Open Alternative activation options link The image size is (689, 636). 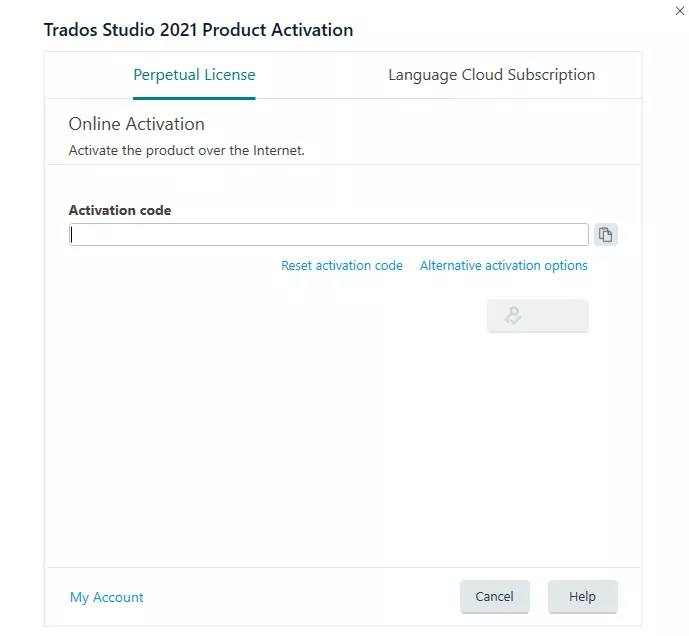503,266
